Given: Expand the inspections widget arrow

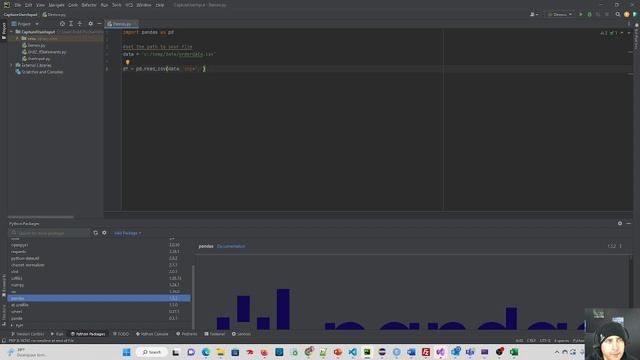Looking at the screenshot, I should coord(629,33).
